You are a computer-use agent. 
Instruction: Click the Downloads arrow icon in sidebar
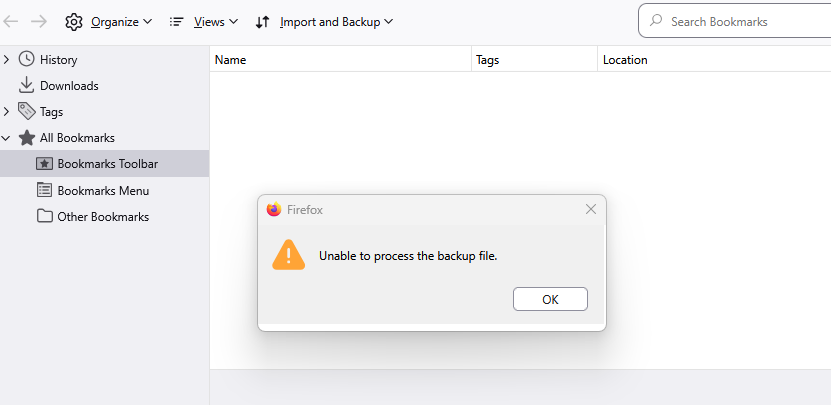tap(27, 86)
